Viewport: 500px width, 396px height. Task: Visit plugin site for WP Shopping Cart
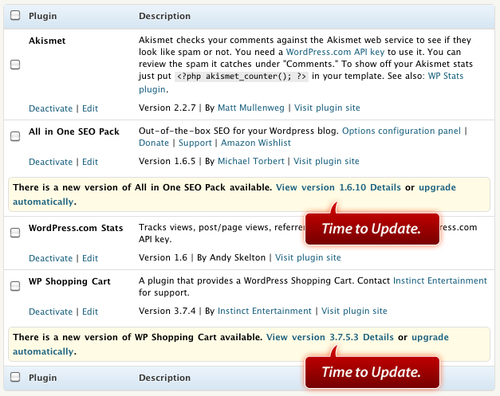click(x=354, y=311)
